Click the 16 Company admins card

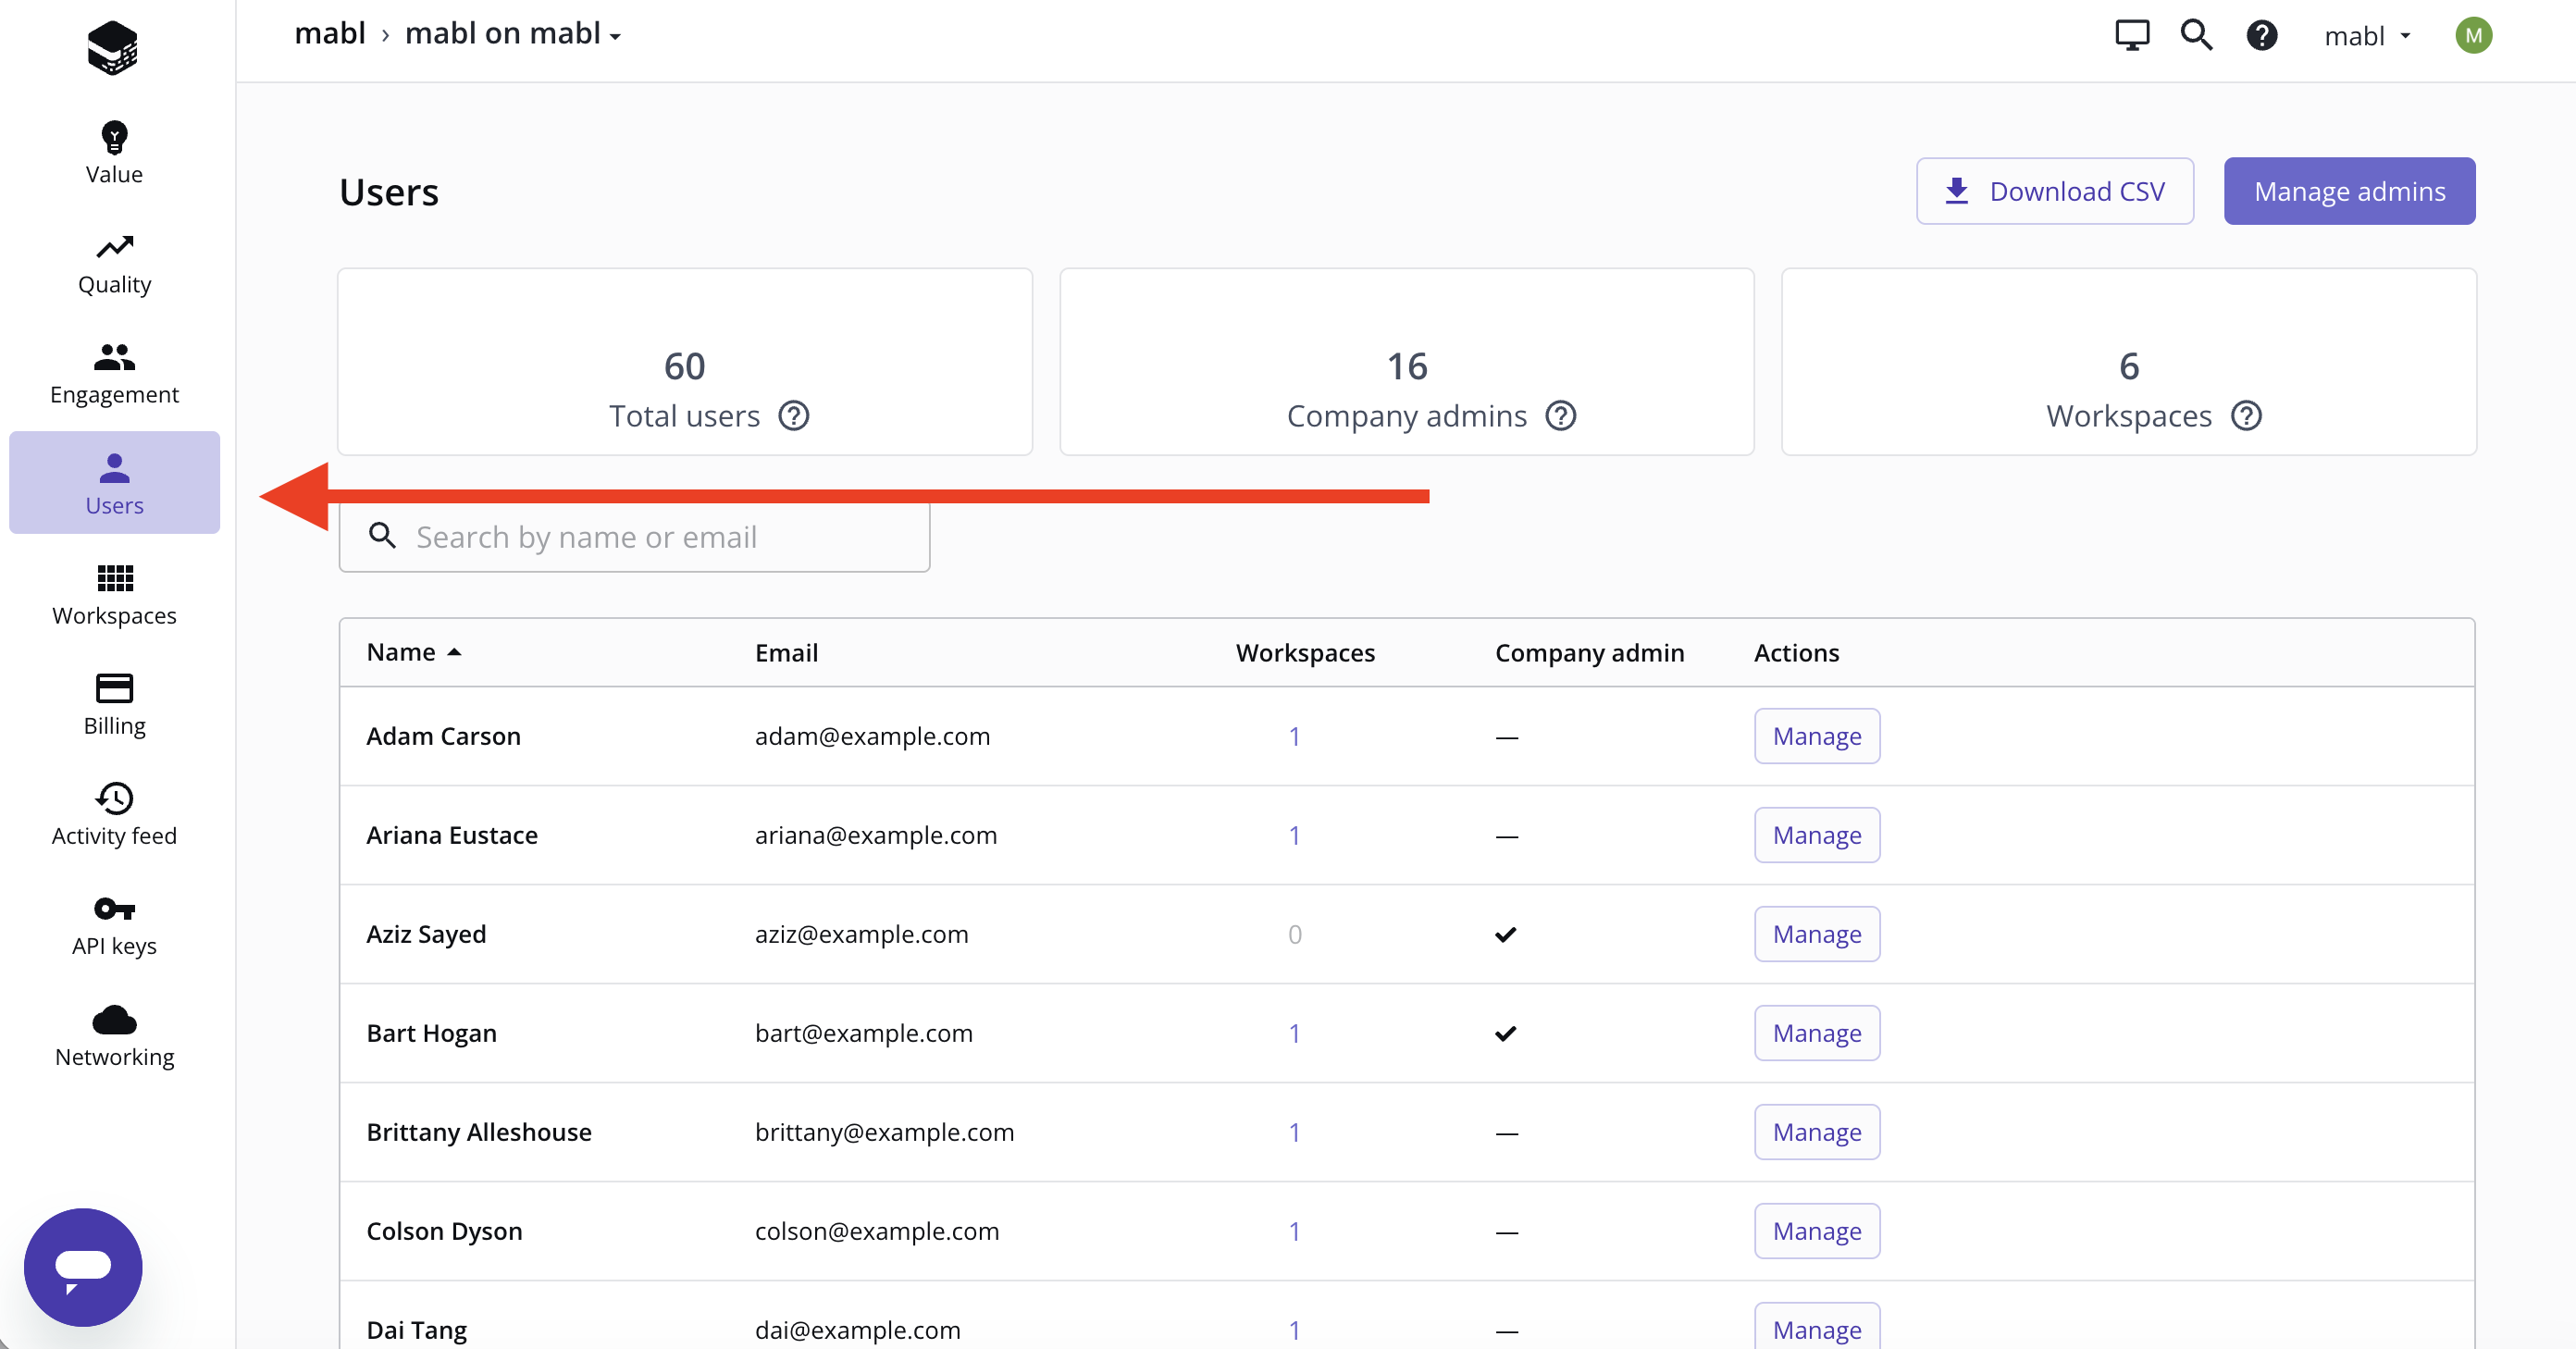tap(1406, 362)
